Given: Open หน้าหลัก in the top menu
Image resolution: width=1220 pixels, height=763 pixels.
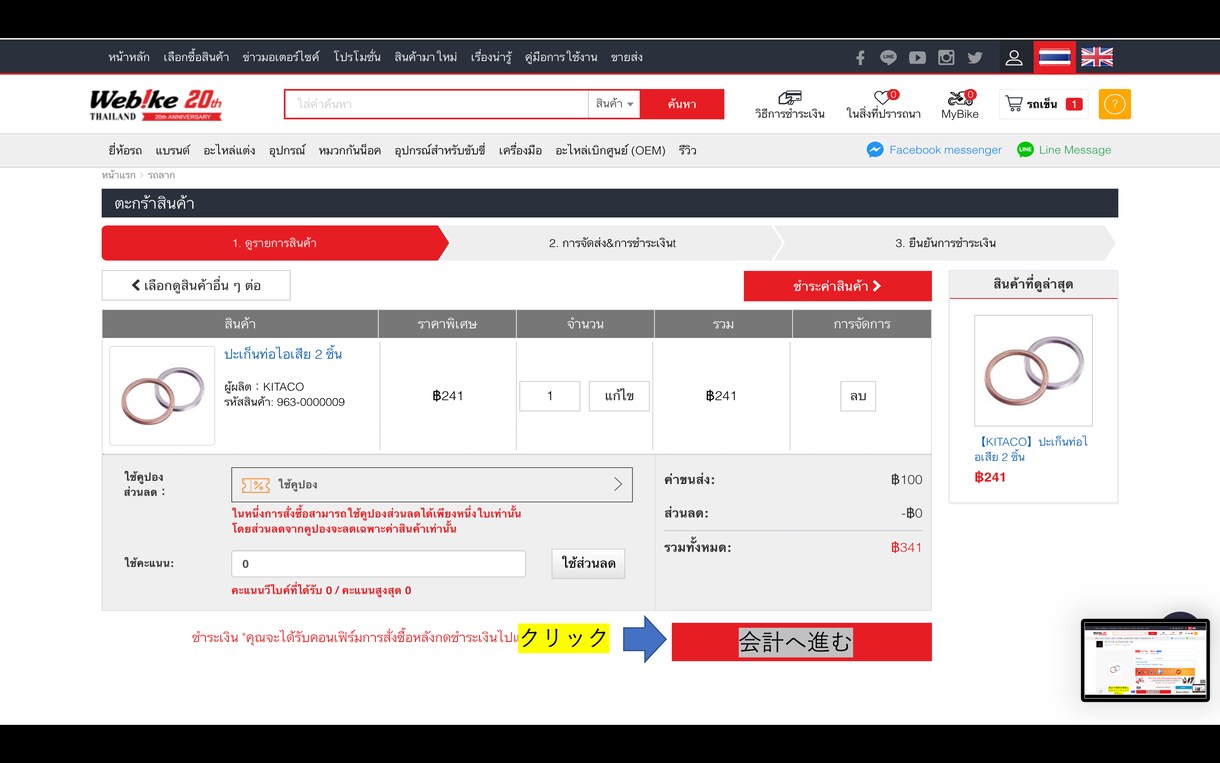Looking at the screenshot, I should point(129,58).
